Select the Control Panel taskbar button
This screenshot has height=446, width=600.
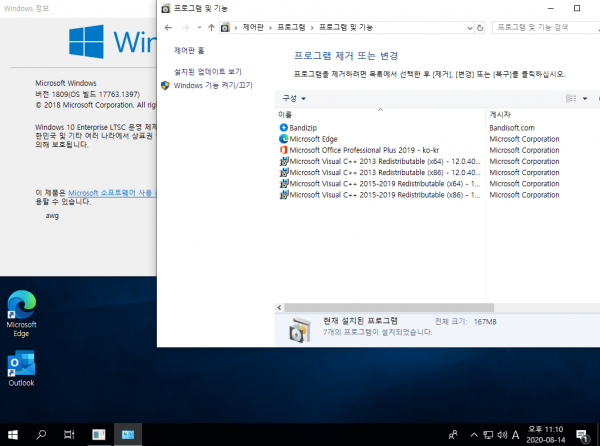(128, 435)
